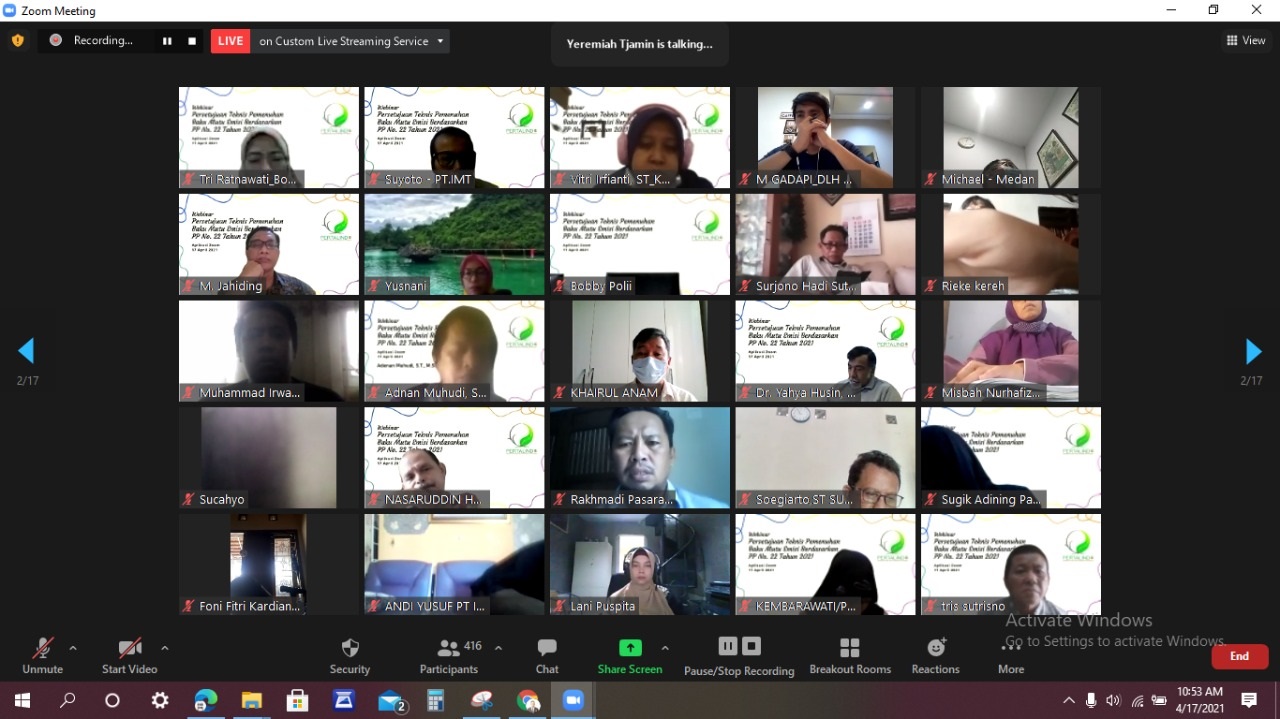Expand video options arrow next to Start Video

point(165,648)
